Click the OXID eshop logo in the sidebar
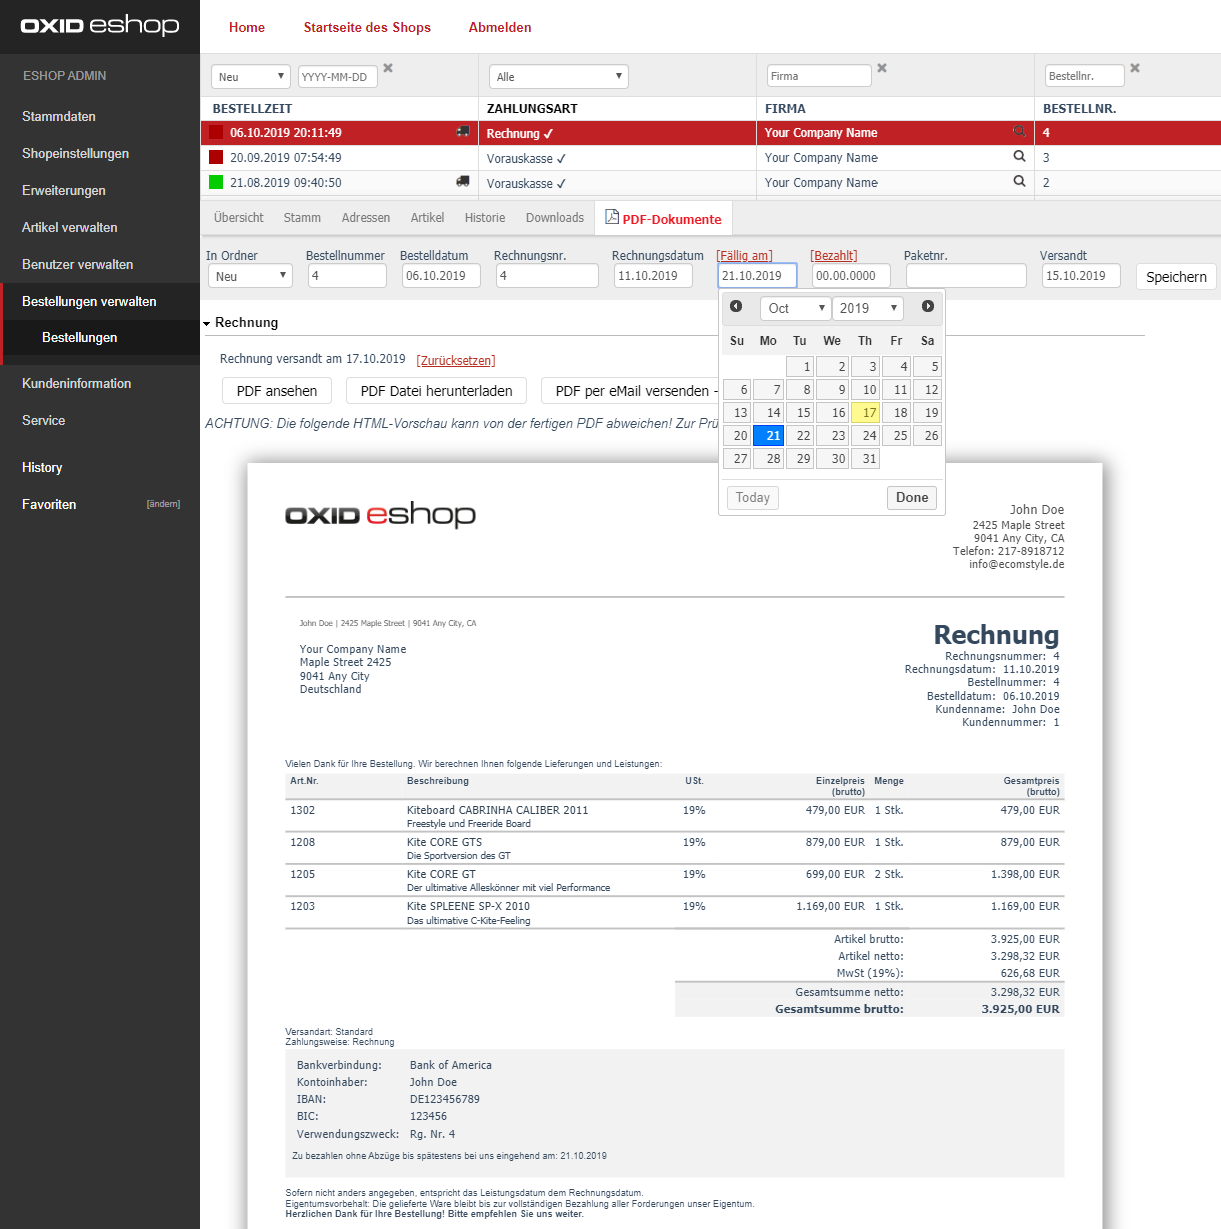 (100, 25)
